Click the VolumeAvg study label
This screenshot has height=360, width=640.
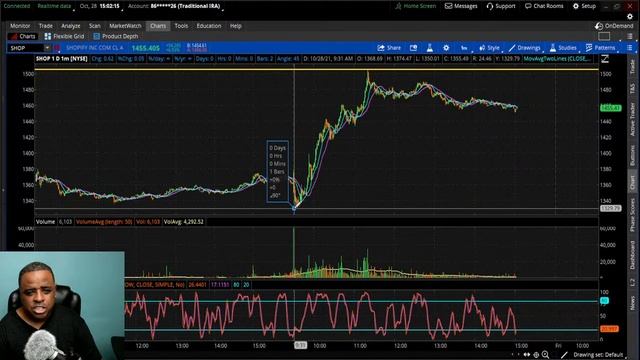pos(104,222)
